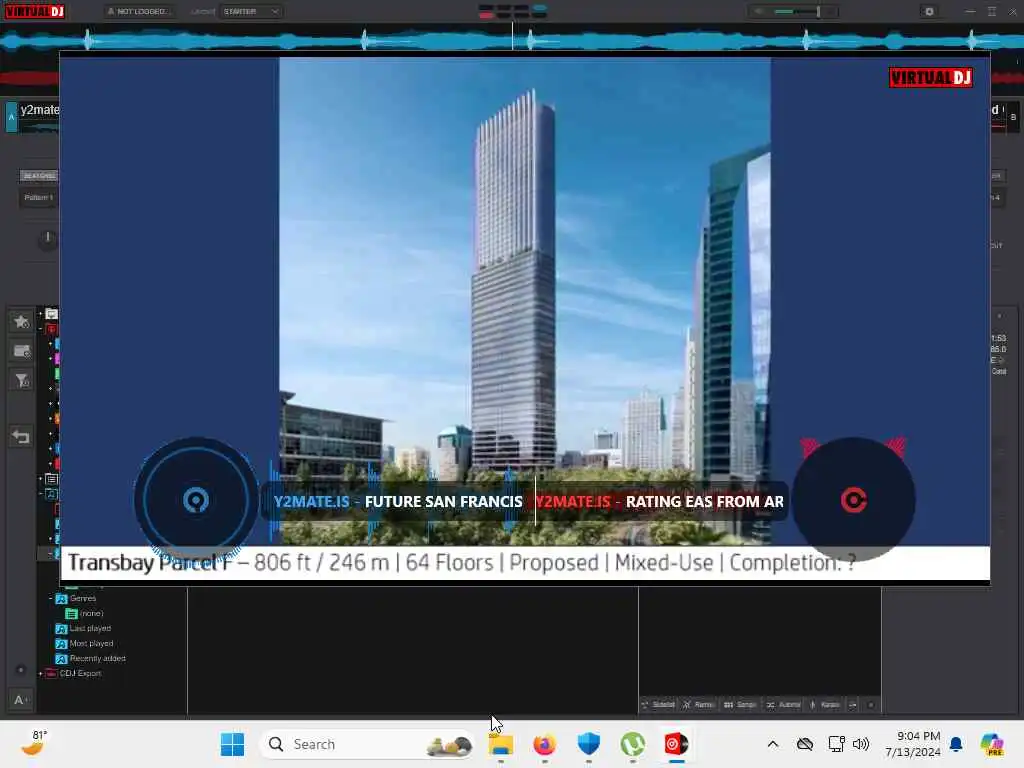Click the Transbay Parcel F caption text
The width and height of the screenshot is (1024, 768).
(x=462, y=563)
